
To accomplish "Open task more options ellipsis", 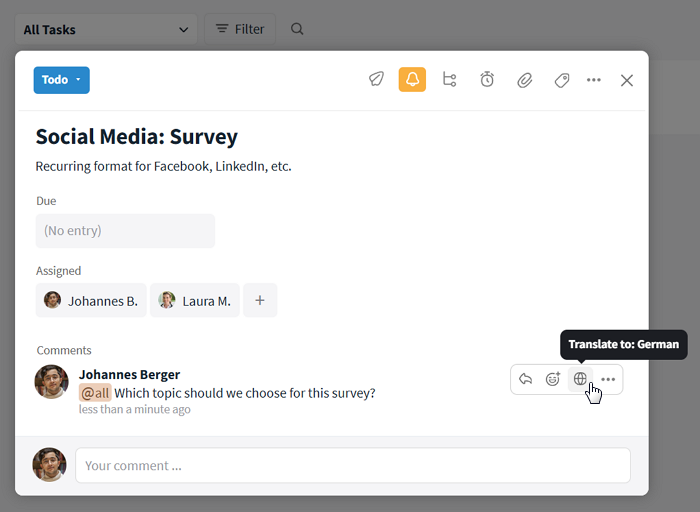I will pyautogui.click(x=594, y=80).
